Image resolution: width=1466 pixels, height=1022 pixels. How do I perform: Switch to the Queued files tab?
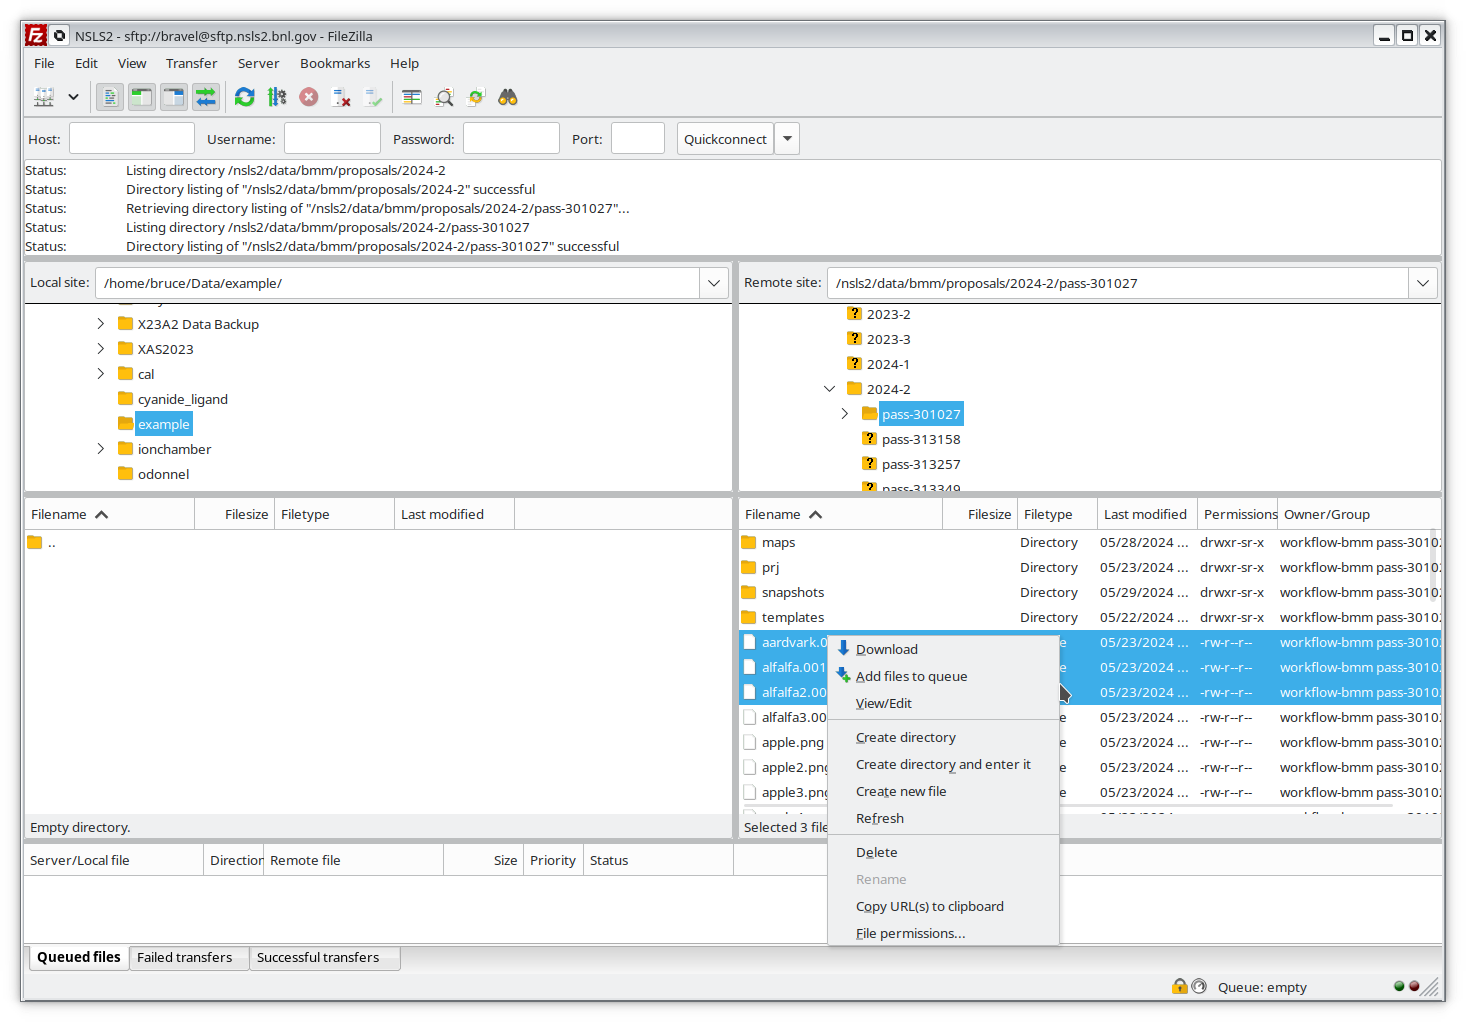coord(79,957)
